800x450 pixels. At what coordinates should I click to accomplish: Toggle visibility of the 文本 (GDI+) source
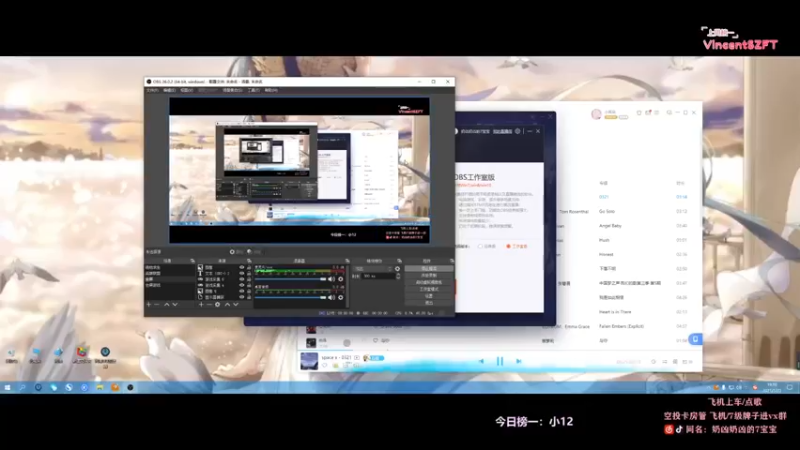242,273
